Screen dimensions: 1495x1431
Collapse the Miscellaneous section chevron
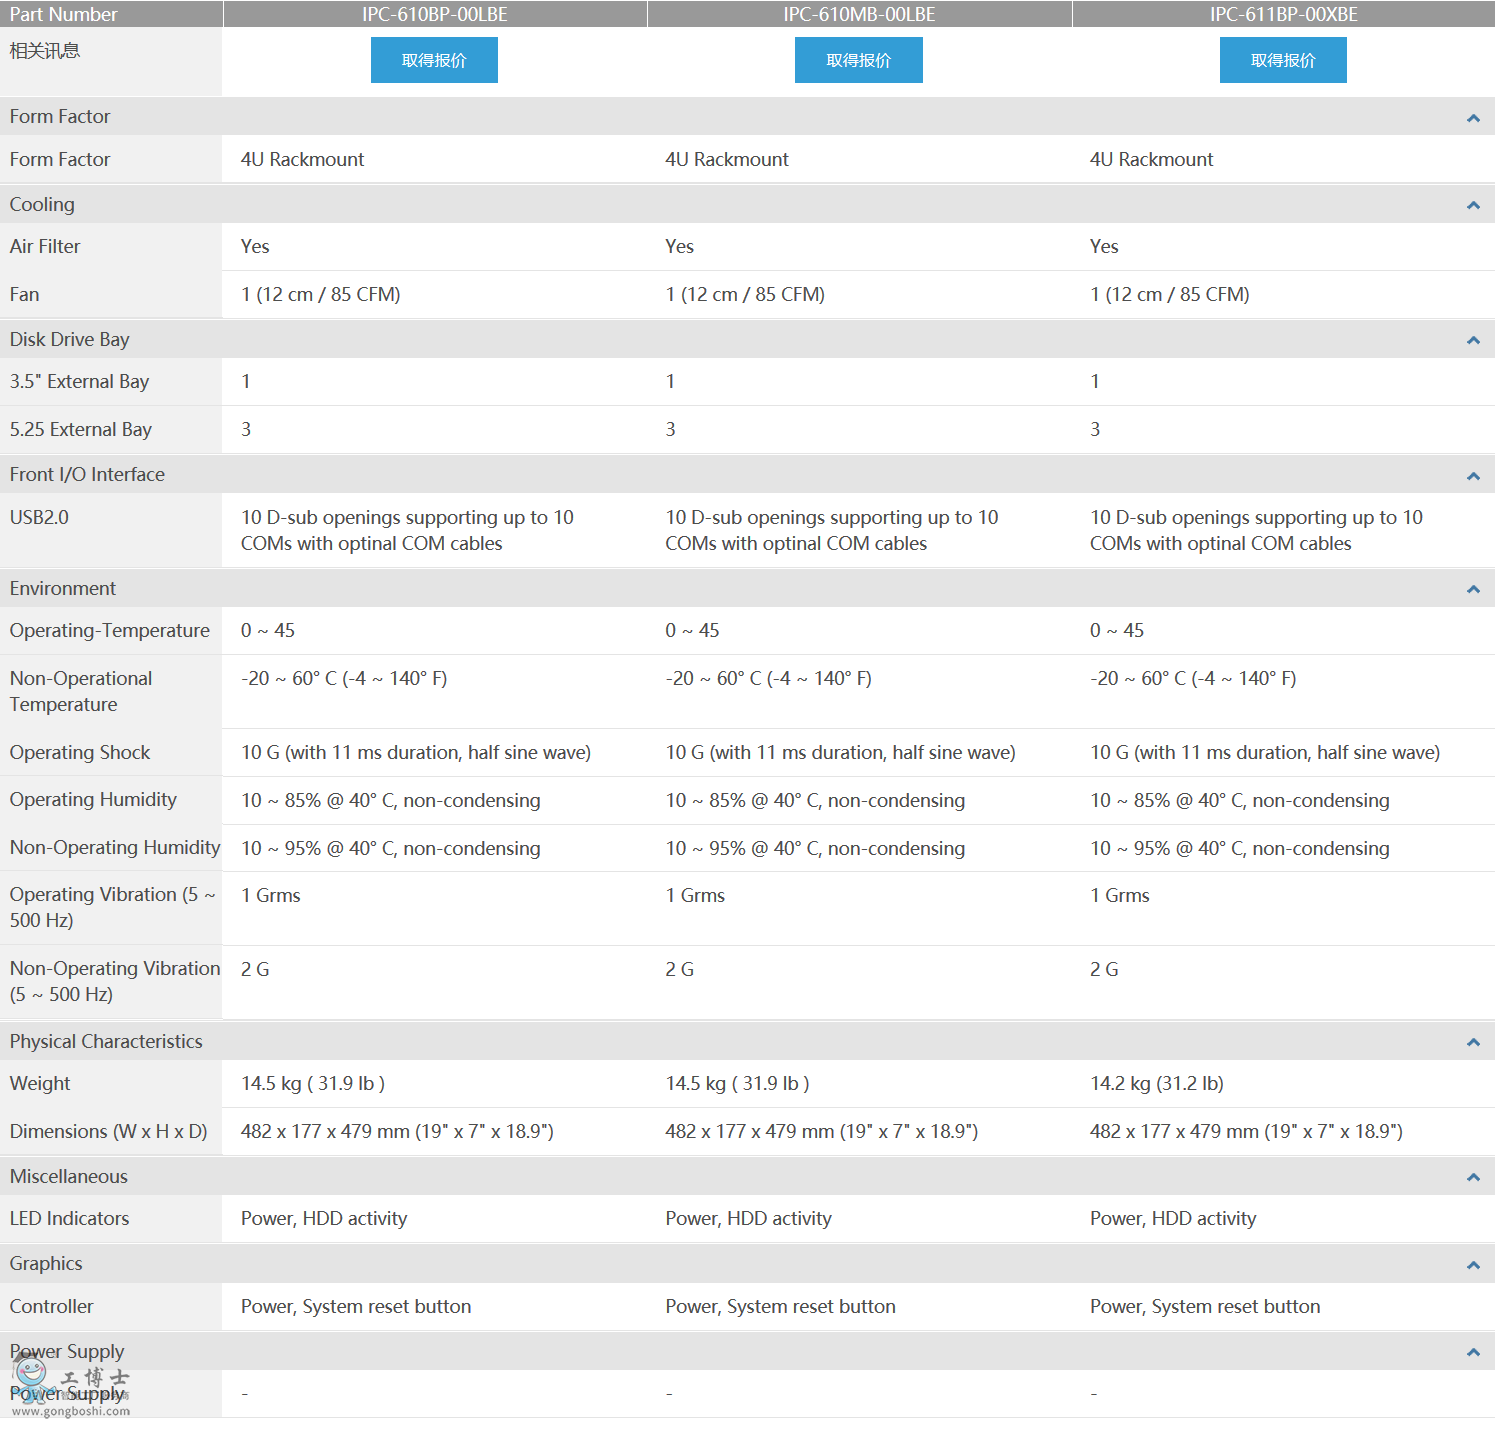[x=1472, y=1177]
